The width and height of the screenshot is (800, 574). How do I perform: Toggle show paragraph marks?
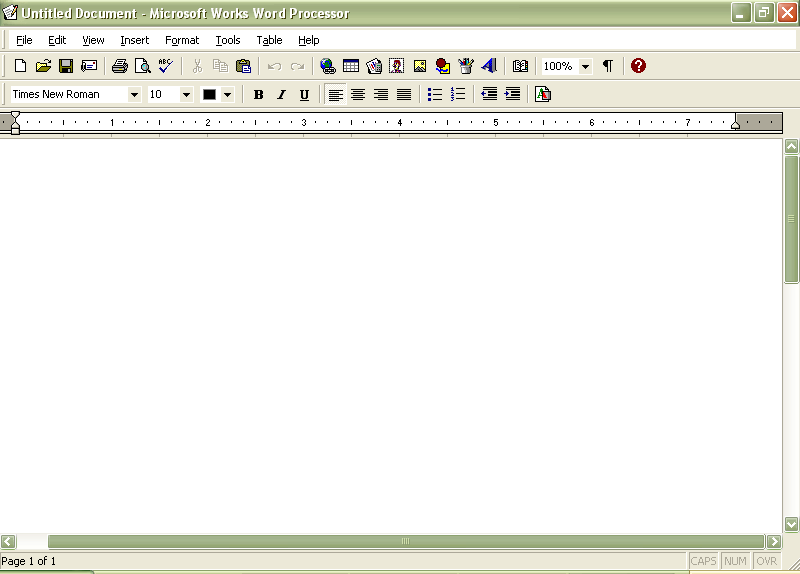pos(607,66)
